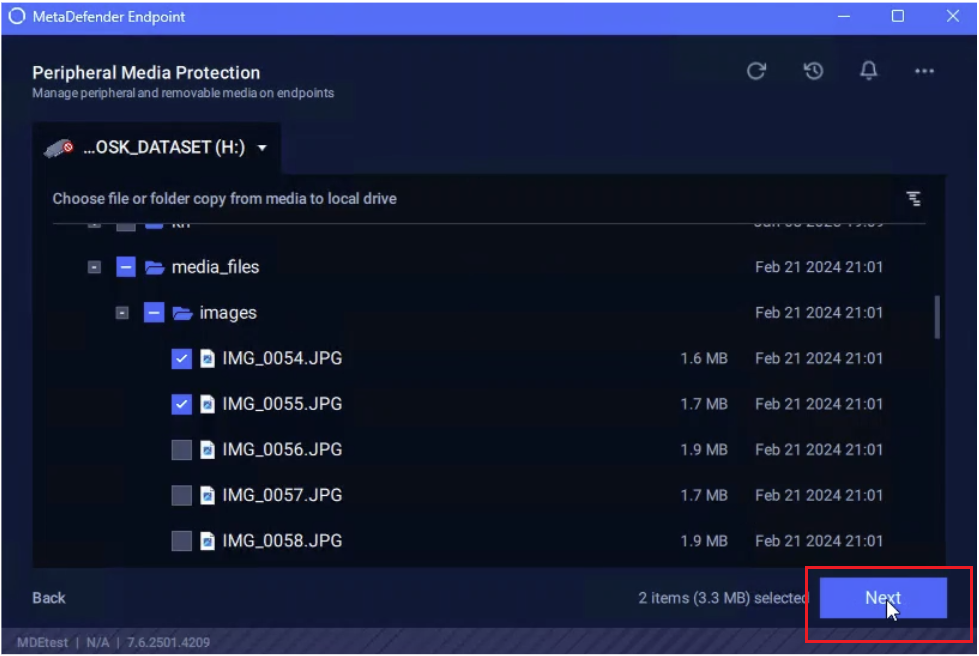
Task: Go Back to the previous step
Action: pyautogui.click(x=49, y=598)
